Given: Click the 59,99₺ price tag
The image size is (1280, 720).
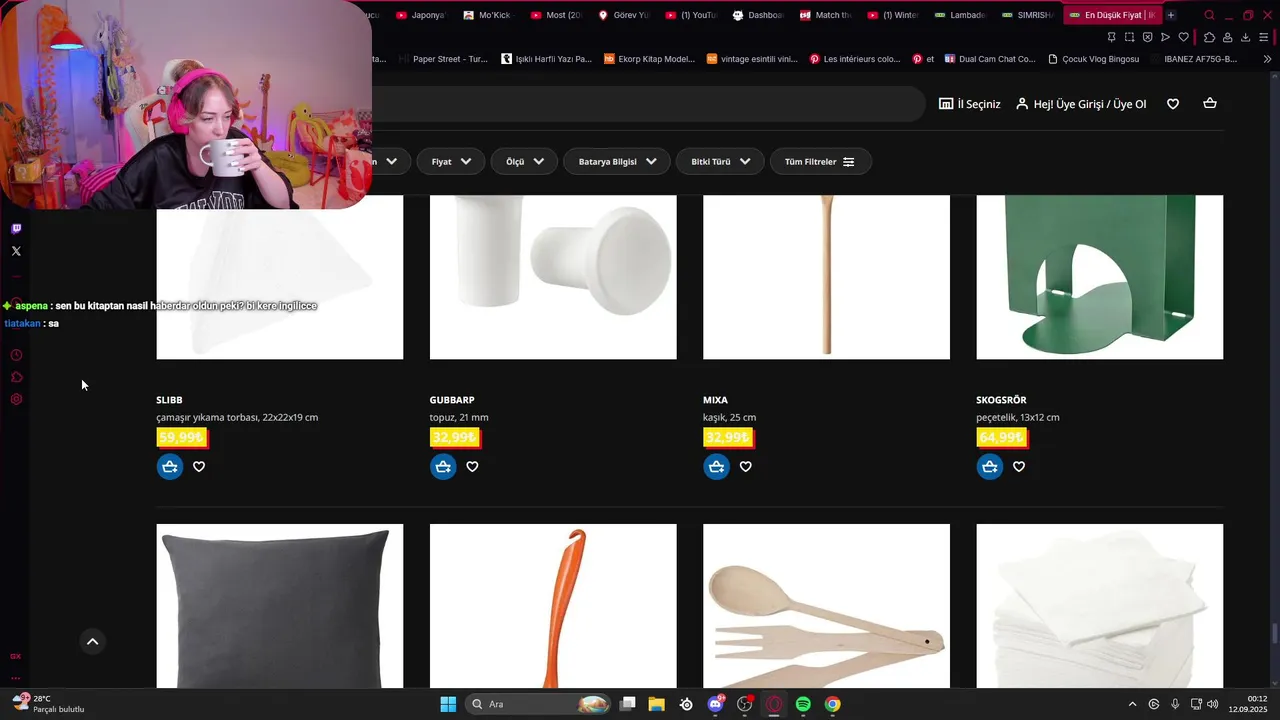Looking at the screenshot, I should (182, 437).
